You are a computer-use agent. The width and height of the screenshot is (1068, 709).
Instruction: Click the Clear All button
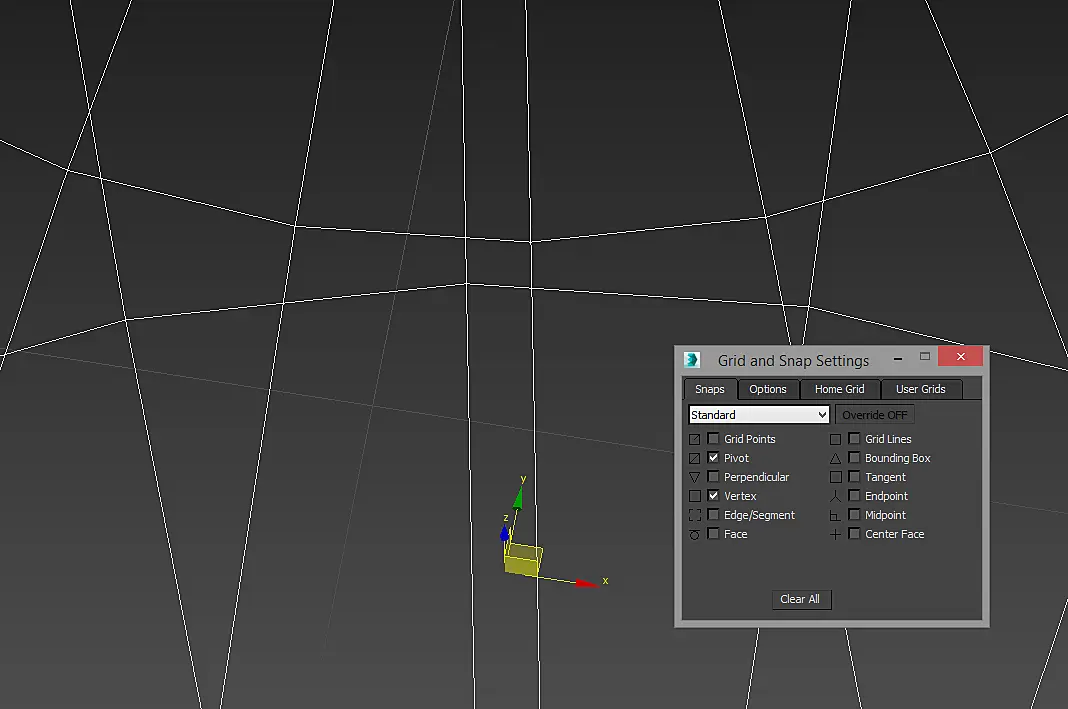click(x=800, y=599)
